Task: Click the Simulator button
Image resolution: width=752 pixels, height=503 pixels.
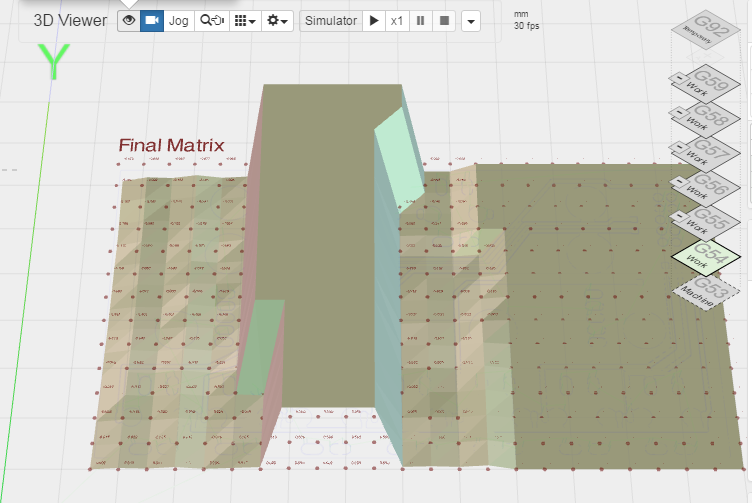Action: click(x=330, y=21)
